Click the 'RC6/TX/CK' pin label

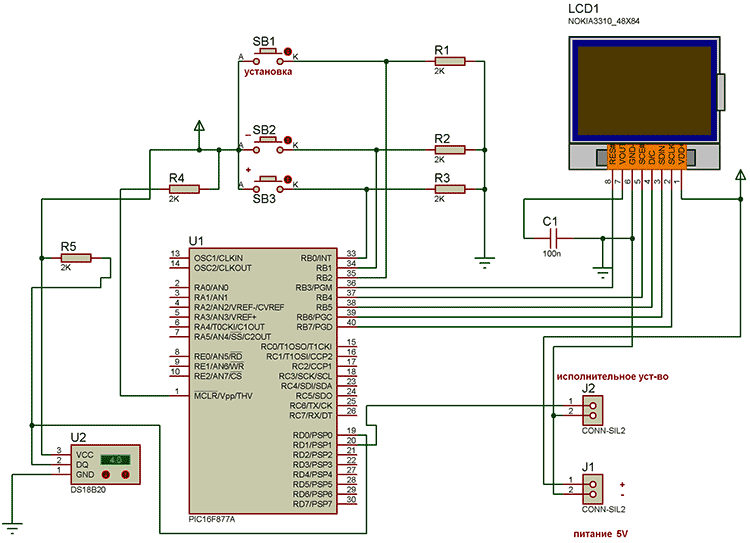(311, 406)
